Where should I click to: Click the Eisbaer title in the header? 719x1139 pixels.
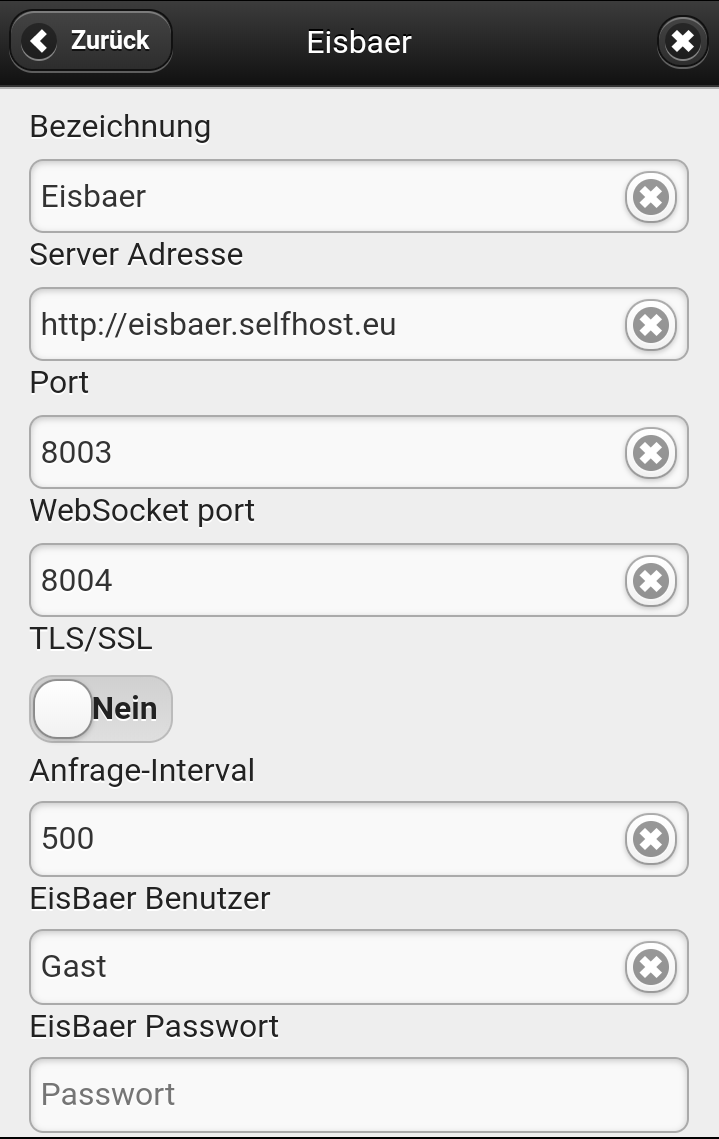[359, 42]
